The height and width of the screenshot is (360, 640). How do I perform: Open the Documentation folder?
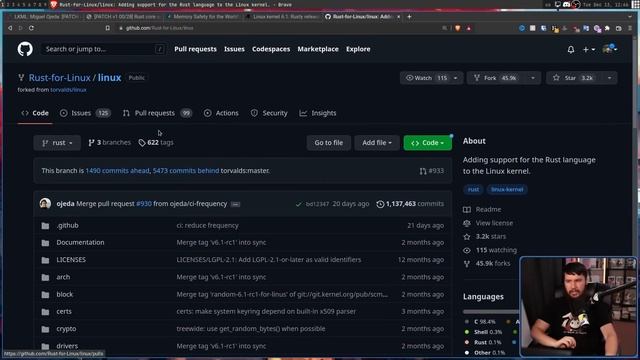[80, 242]
